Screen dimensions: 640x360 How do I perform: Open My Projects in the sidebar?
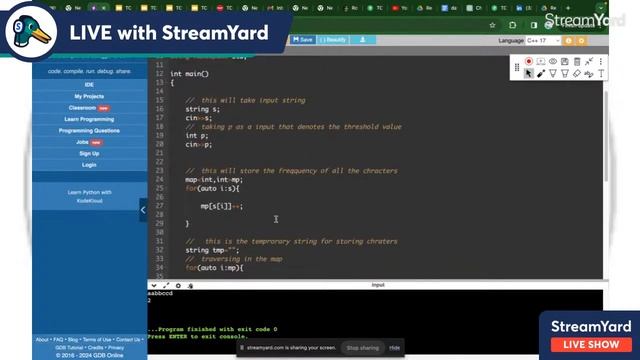[x=89, y=96]
